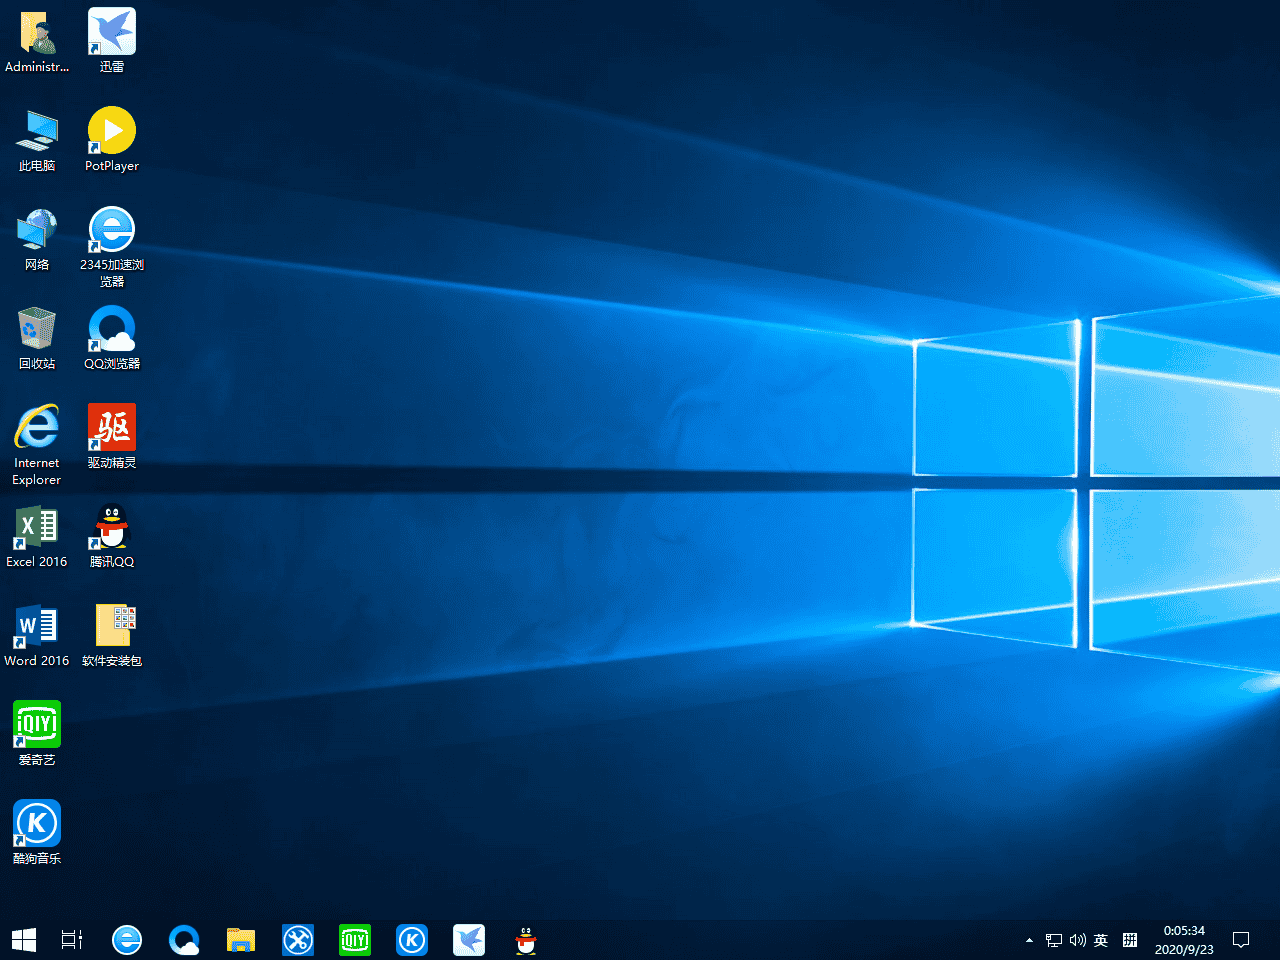Open the clock showing 0:05:34
This screenshot has height=960, width=1280.
click(1184, 940)
